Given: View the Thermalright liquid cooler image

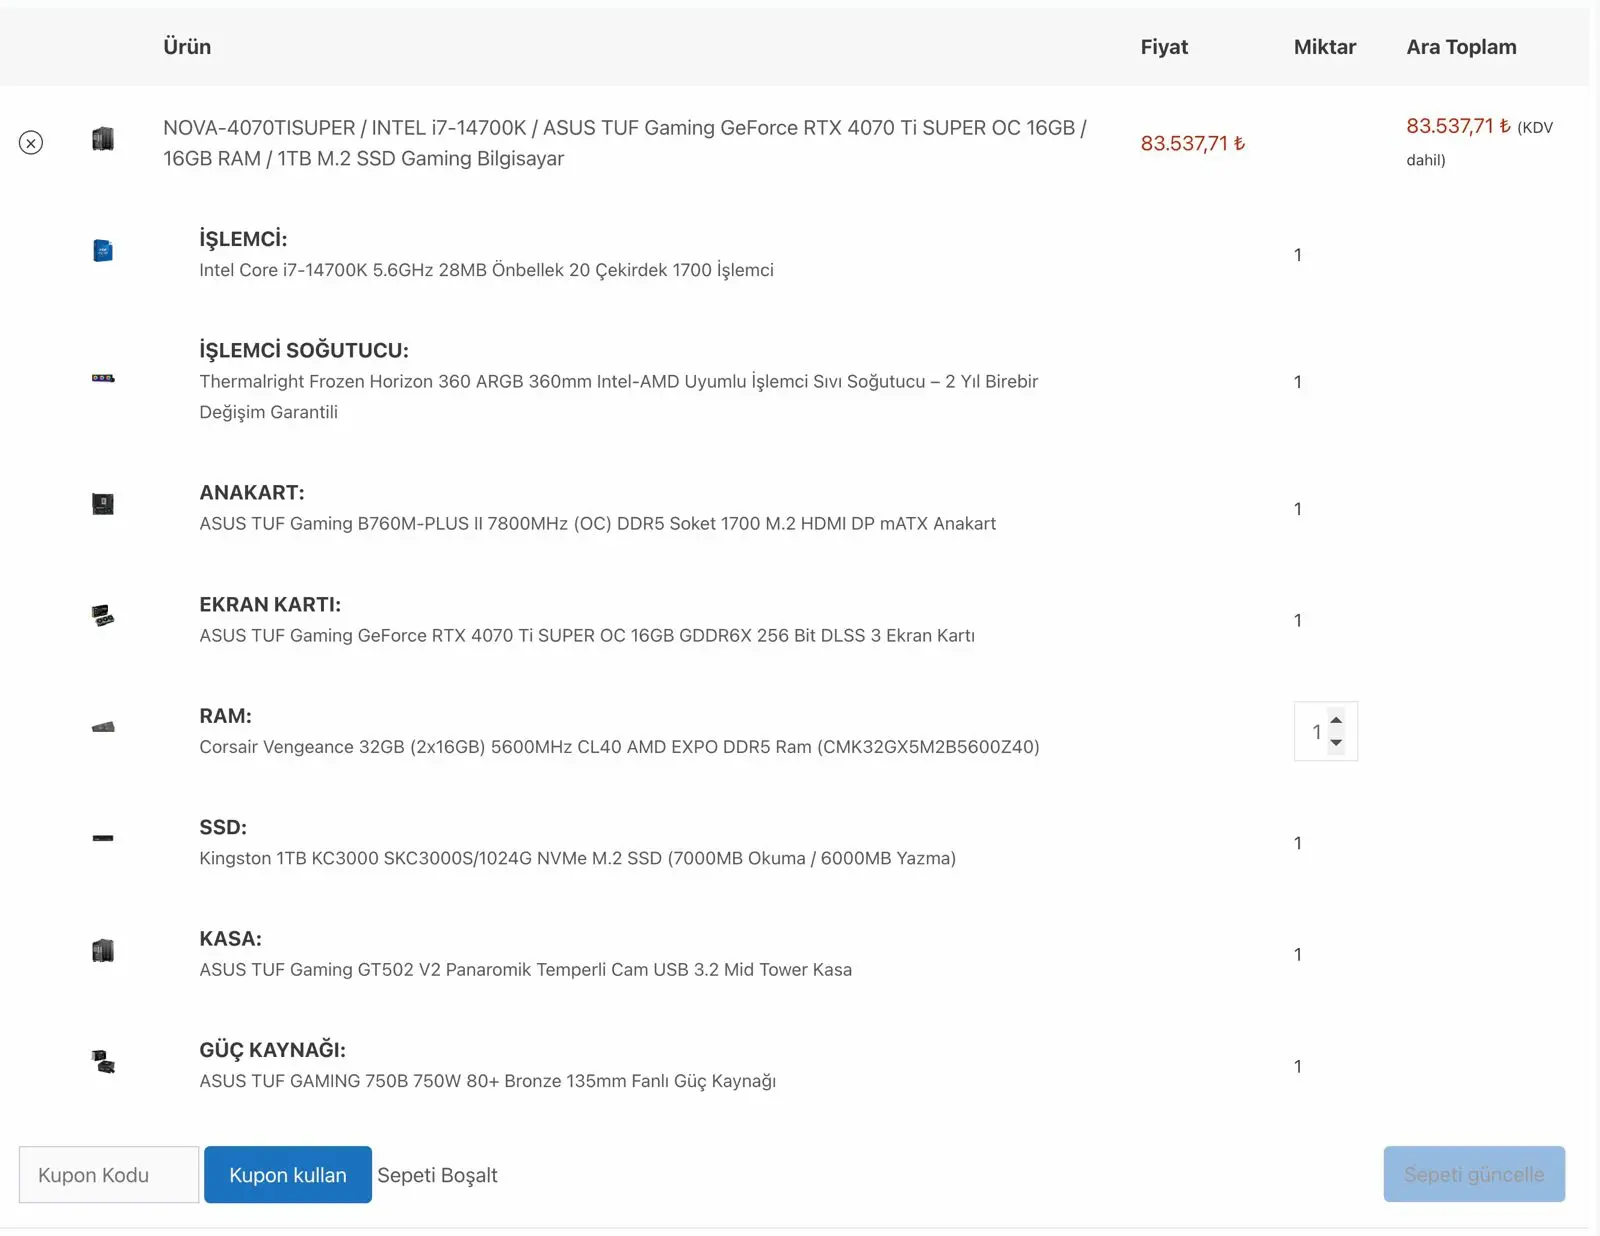Looking at the screenshot, I should point(103,378).
